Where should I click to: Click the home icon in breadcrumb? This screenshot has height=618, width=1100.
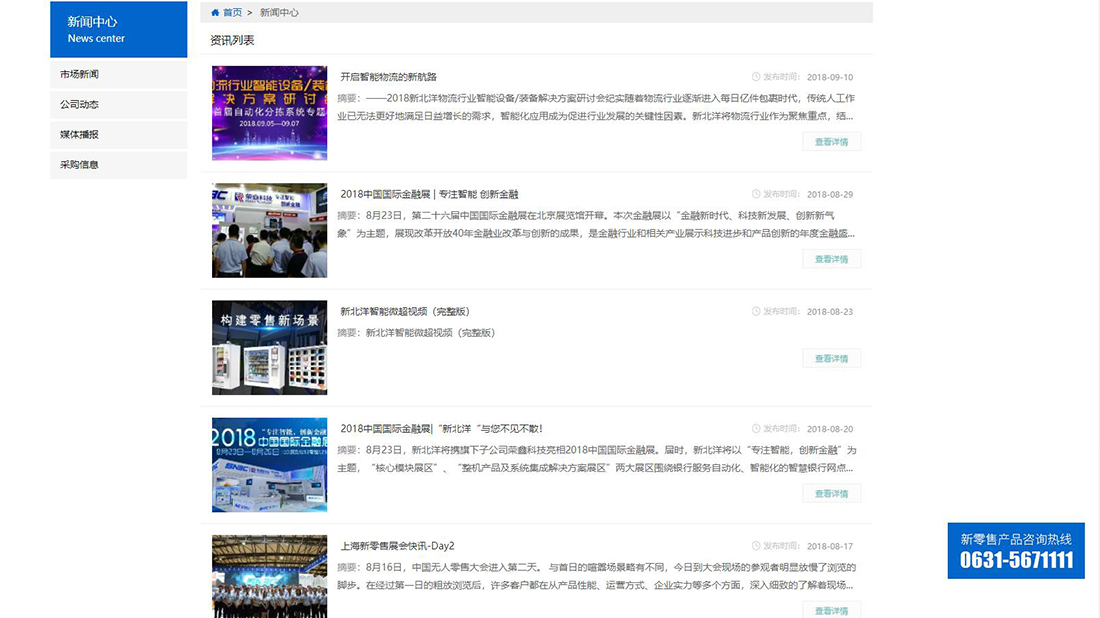[x=215, y=13]
